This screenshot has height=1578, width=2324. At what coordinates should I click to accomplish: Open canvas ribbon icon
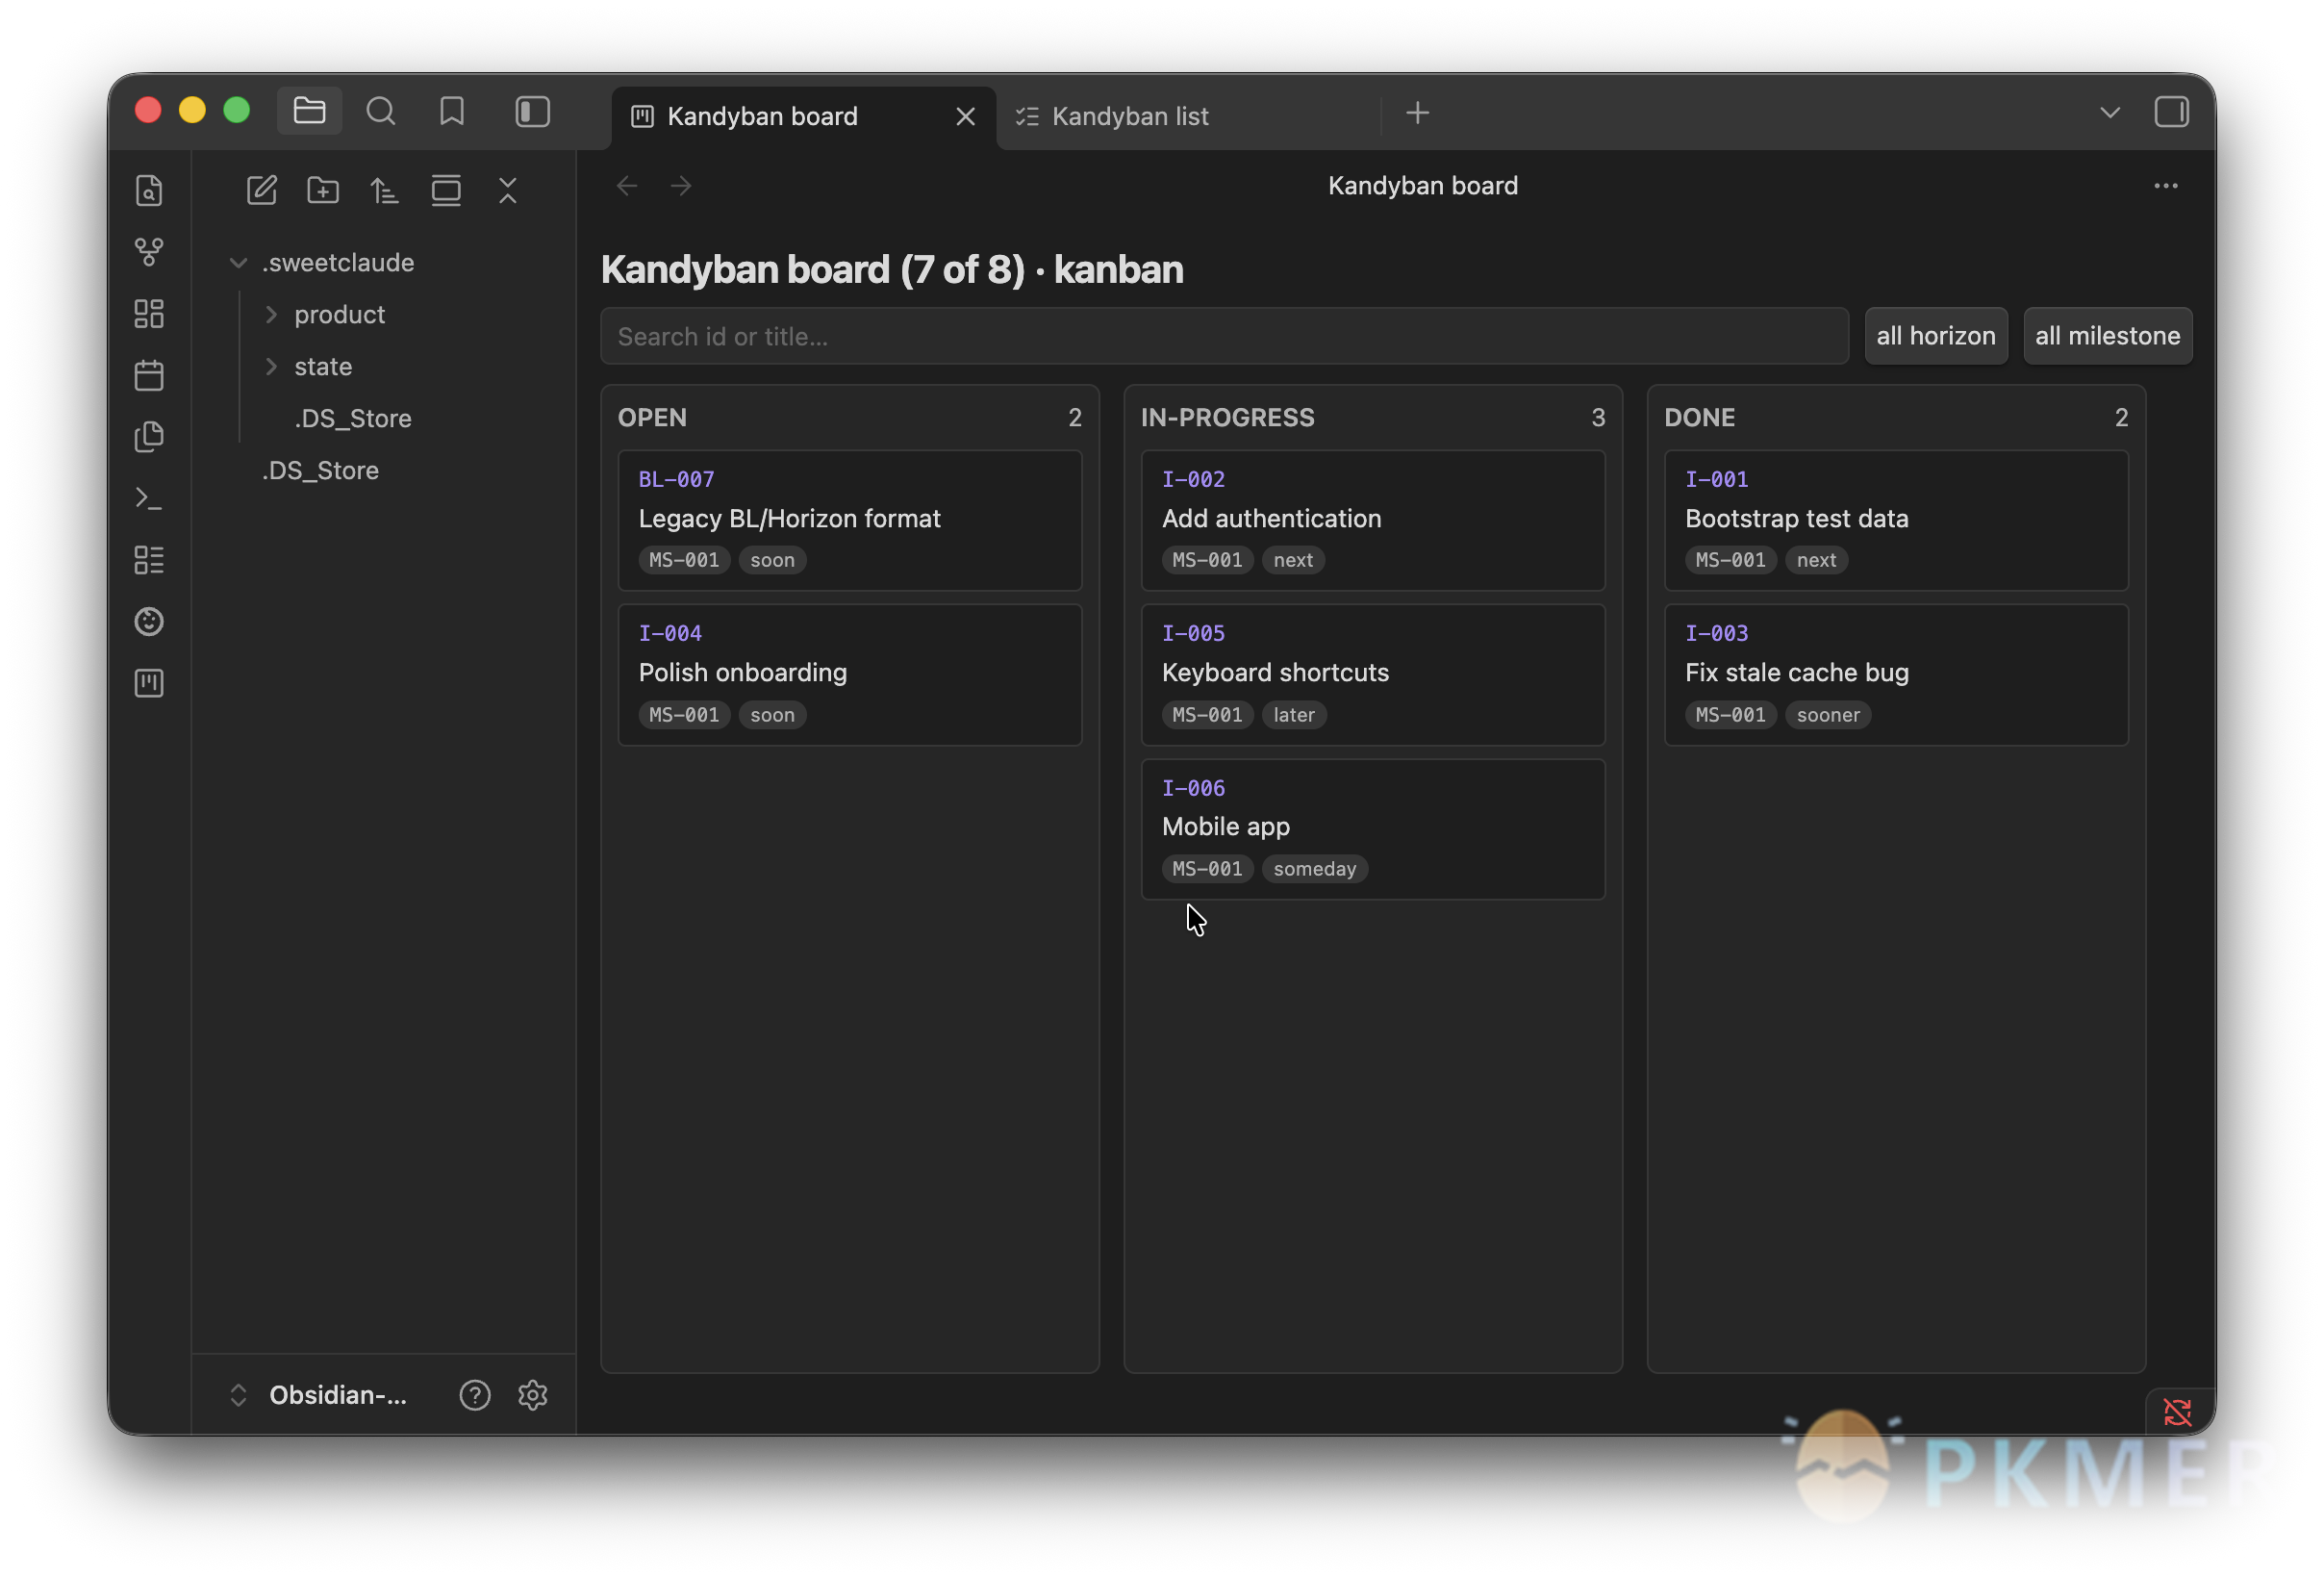click(x=149, y=314)
